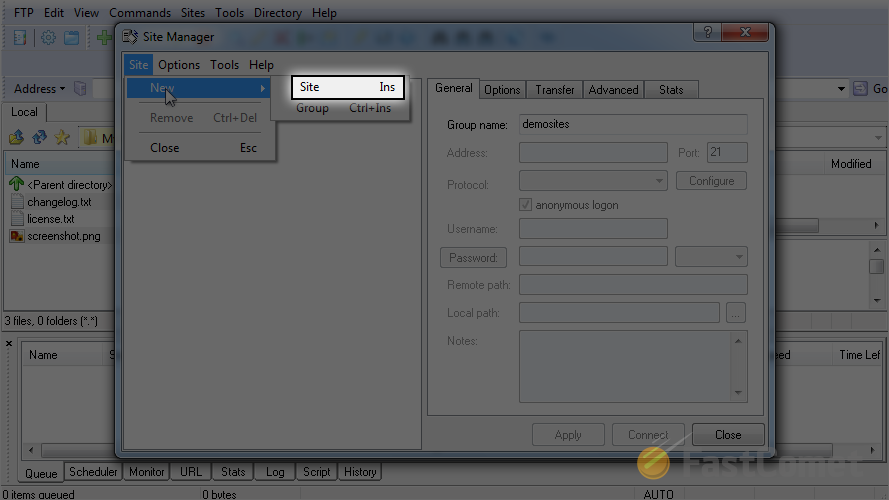Click the favorites star icon in Local pane
Screen dimensions: 889x500
[x=62, y=137]
